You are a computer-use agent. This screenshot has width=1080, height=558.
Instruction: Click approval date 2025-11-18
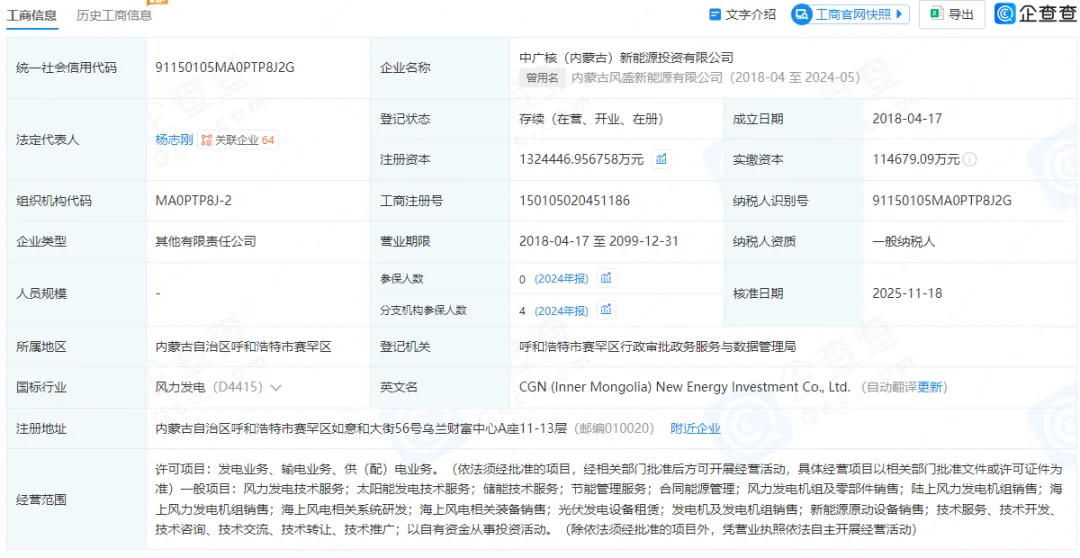point(907,293)
